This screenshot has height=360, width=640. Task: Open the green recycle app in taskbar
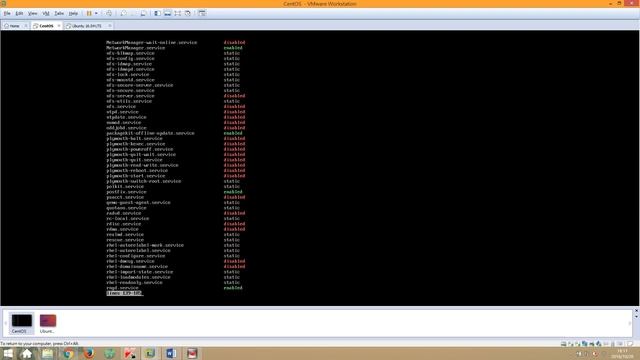coord(109,353)
